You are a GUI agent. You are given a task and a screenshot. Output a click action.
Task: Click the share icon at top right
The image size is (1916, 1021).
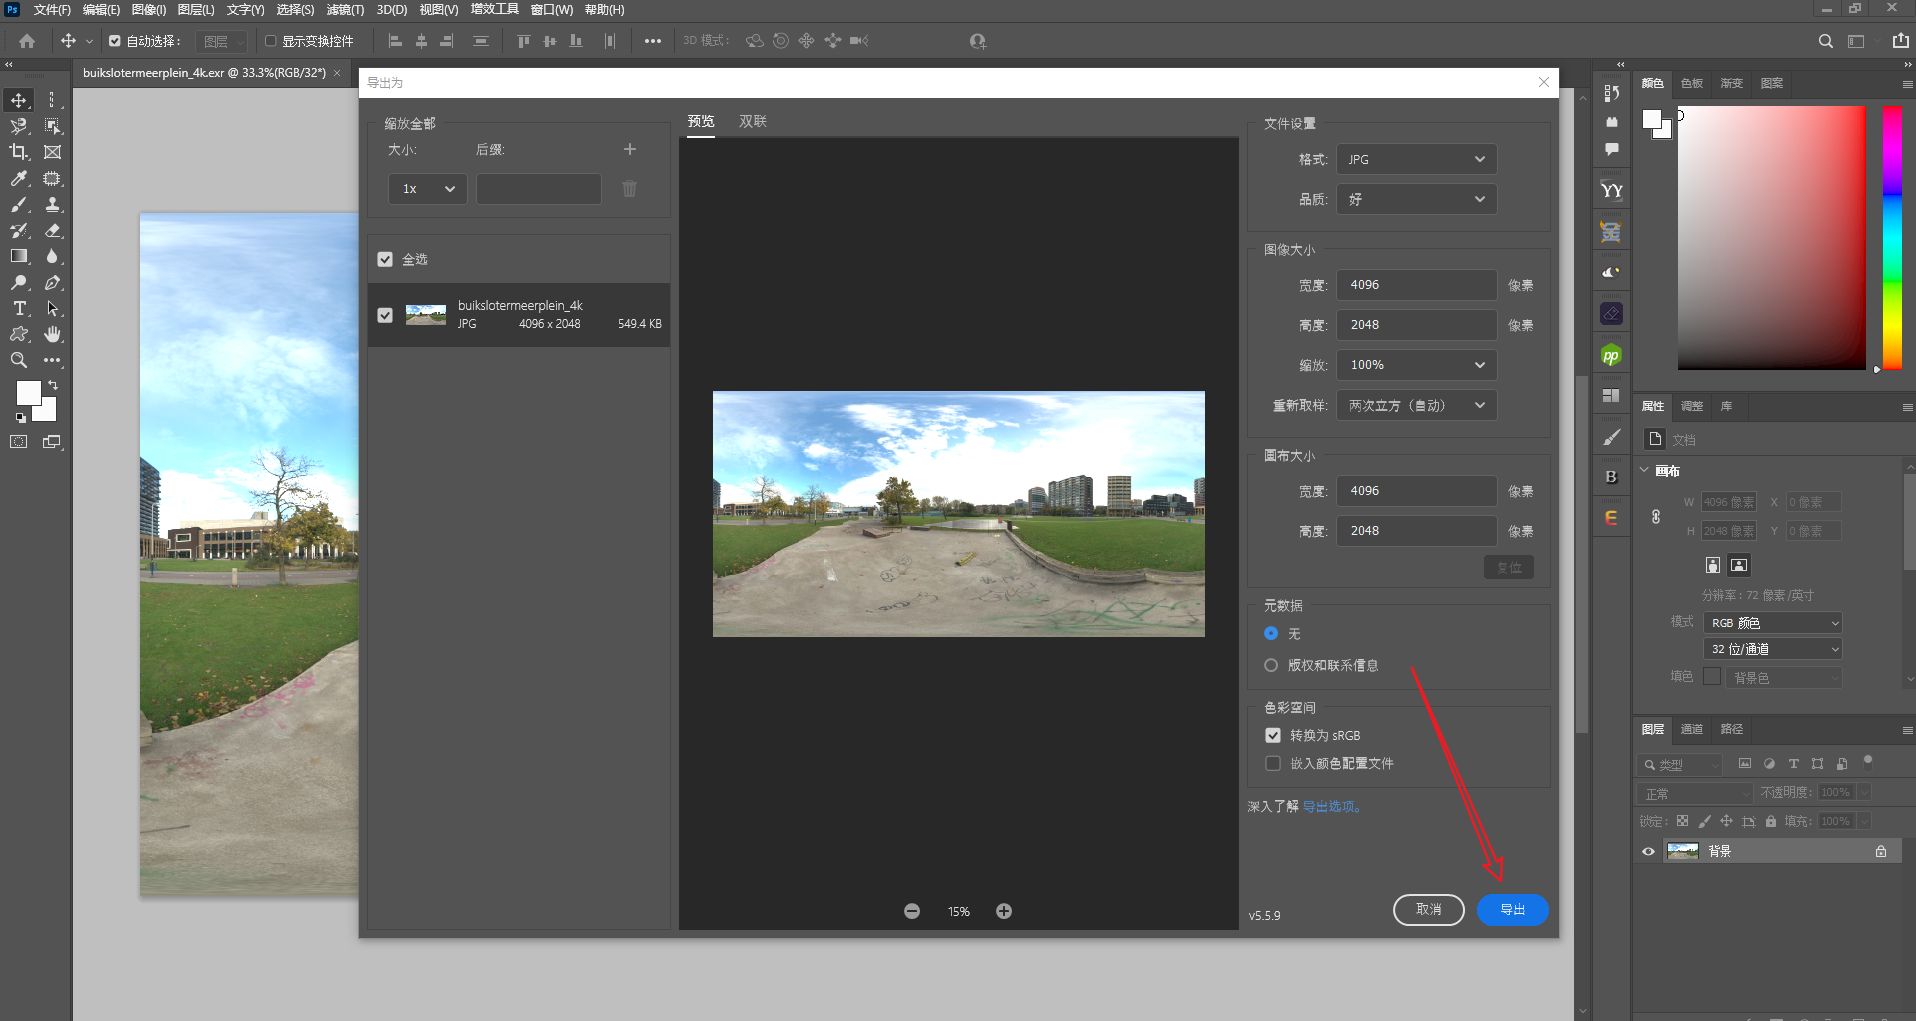1900,41
